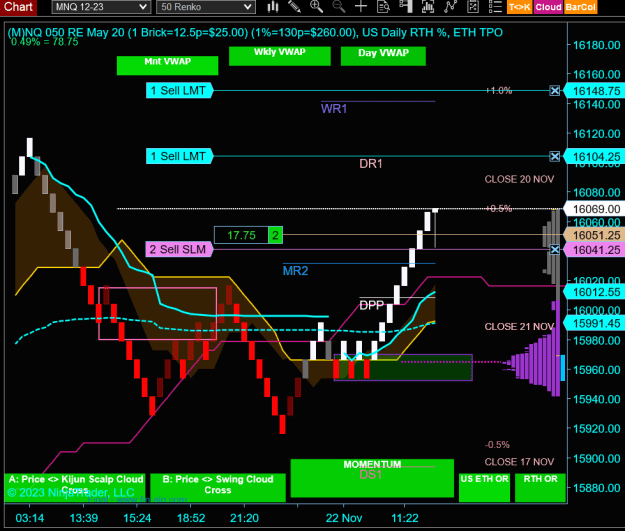The width and height of the screenshot is (625, 531).
Task: Click the 03:14 time axis label
Action: tap(30, 518)
